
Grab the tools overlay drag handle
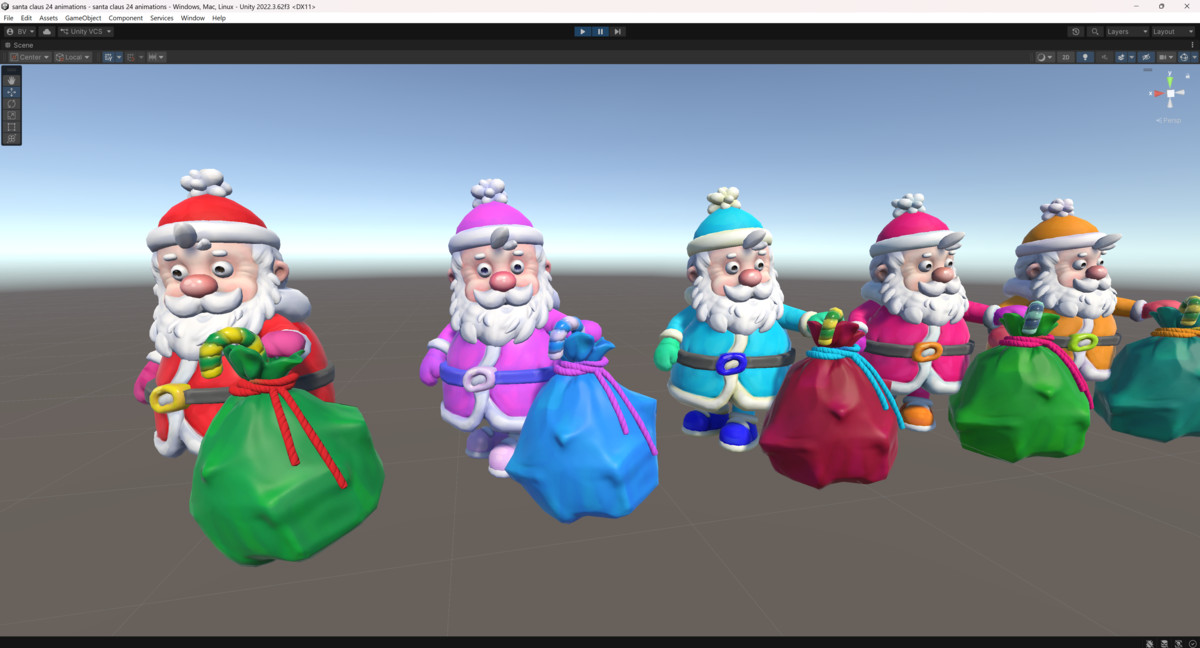pyautogui.click(x=11, y=70)
